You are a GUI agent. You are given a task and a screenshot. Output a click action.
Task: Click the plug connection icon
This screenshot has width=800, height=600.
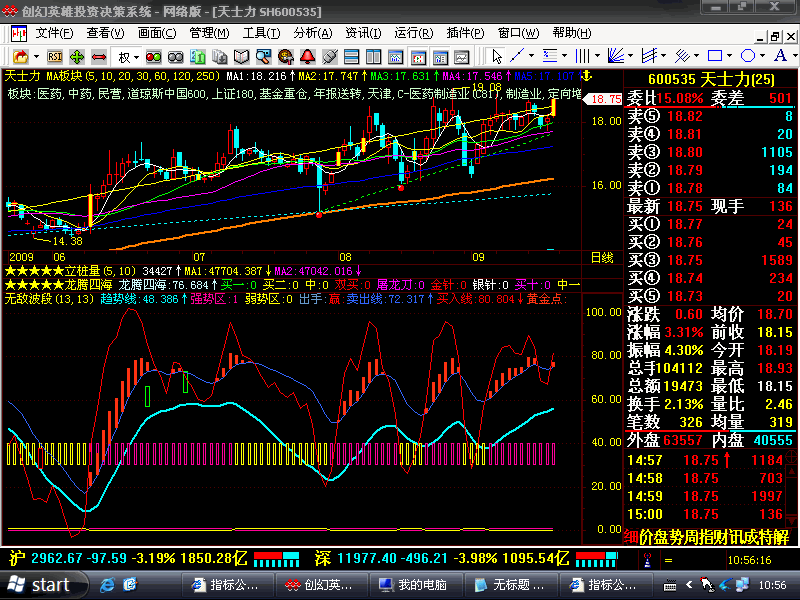(330, 56)
